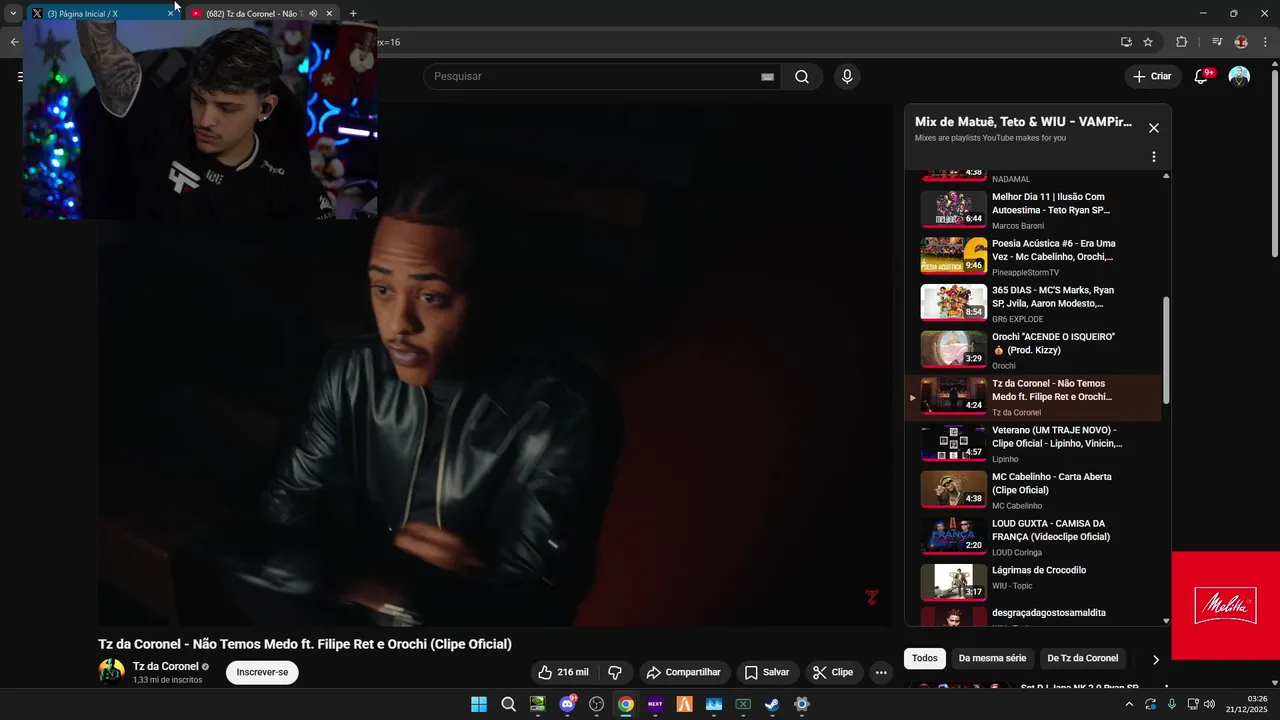1280x720 pixels.
Task: Click the Salvar save button
Action: click(x=767, y=672)
